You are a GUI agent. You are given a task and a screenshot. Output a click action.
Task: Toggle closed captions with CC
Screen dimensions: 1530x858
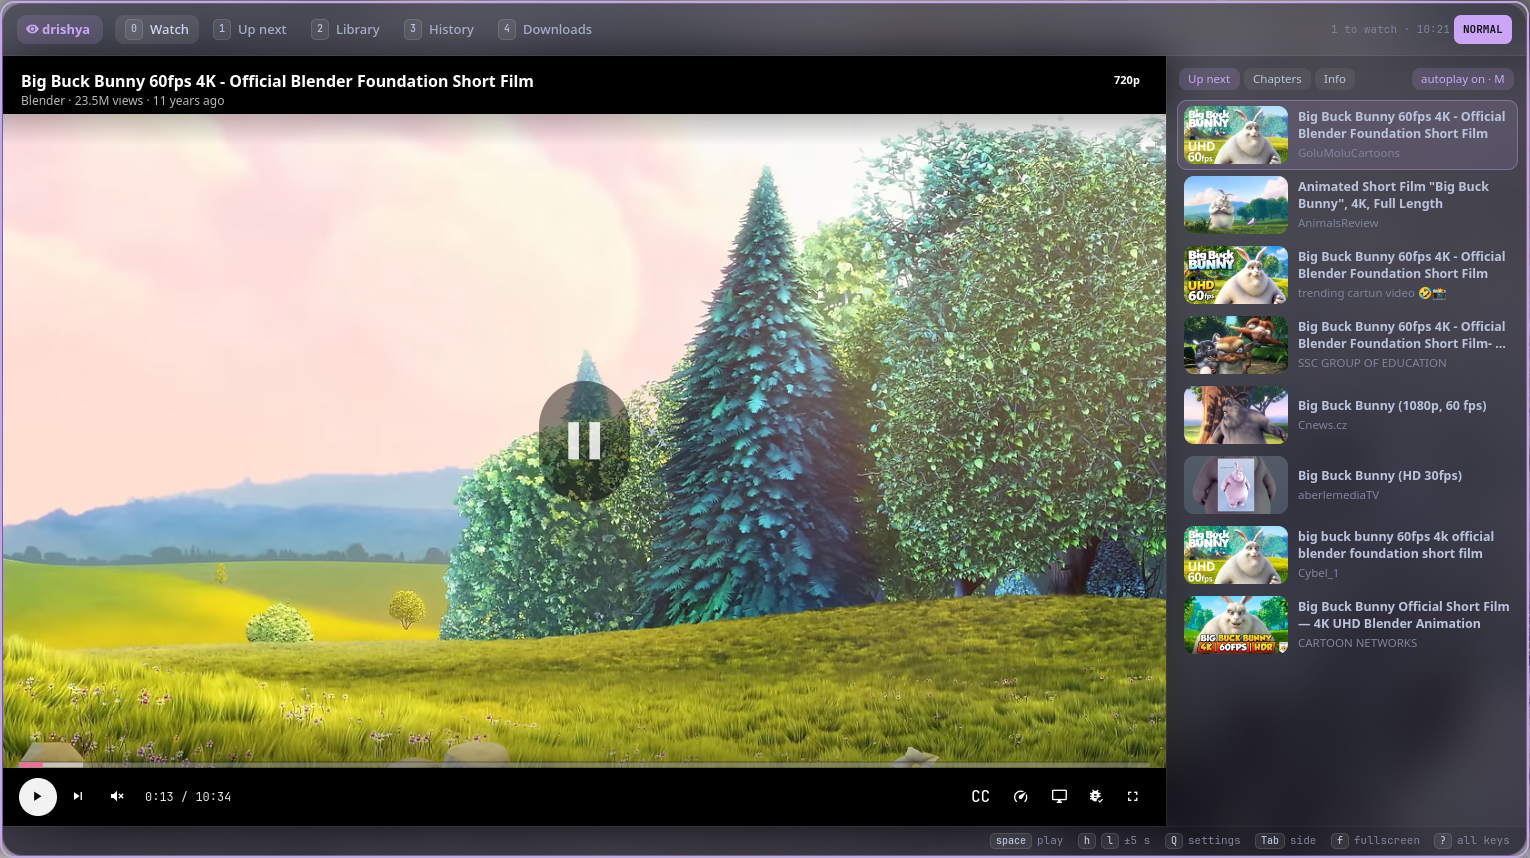[x=981, y=797]
